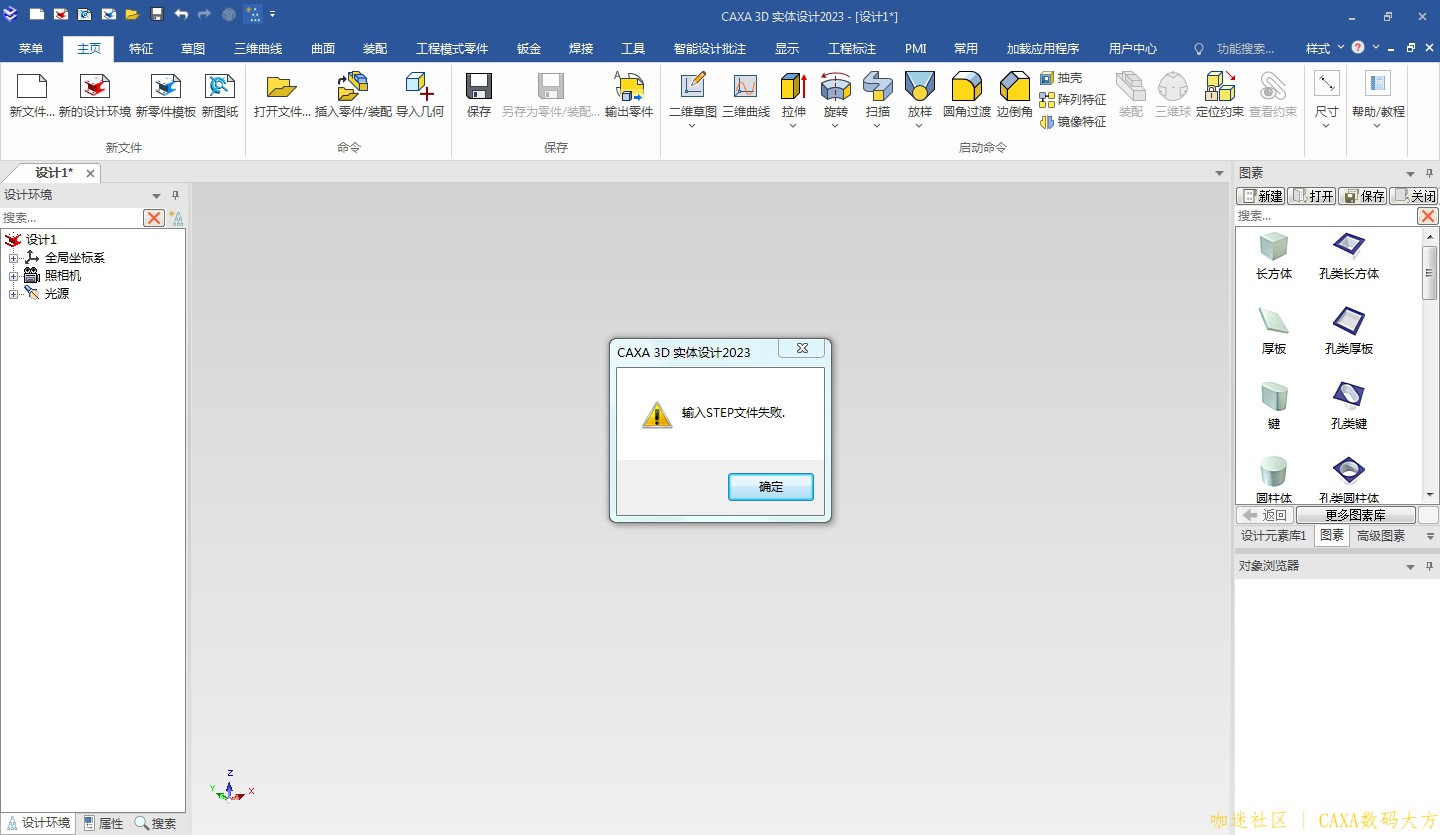This screenshot has width=1440, height=835.
Task: Close the STEP import failure dialog
Action: 802,349
